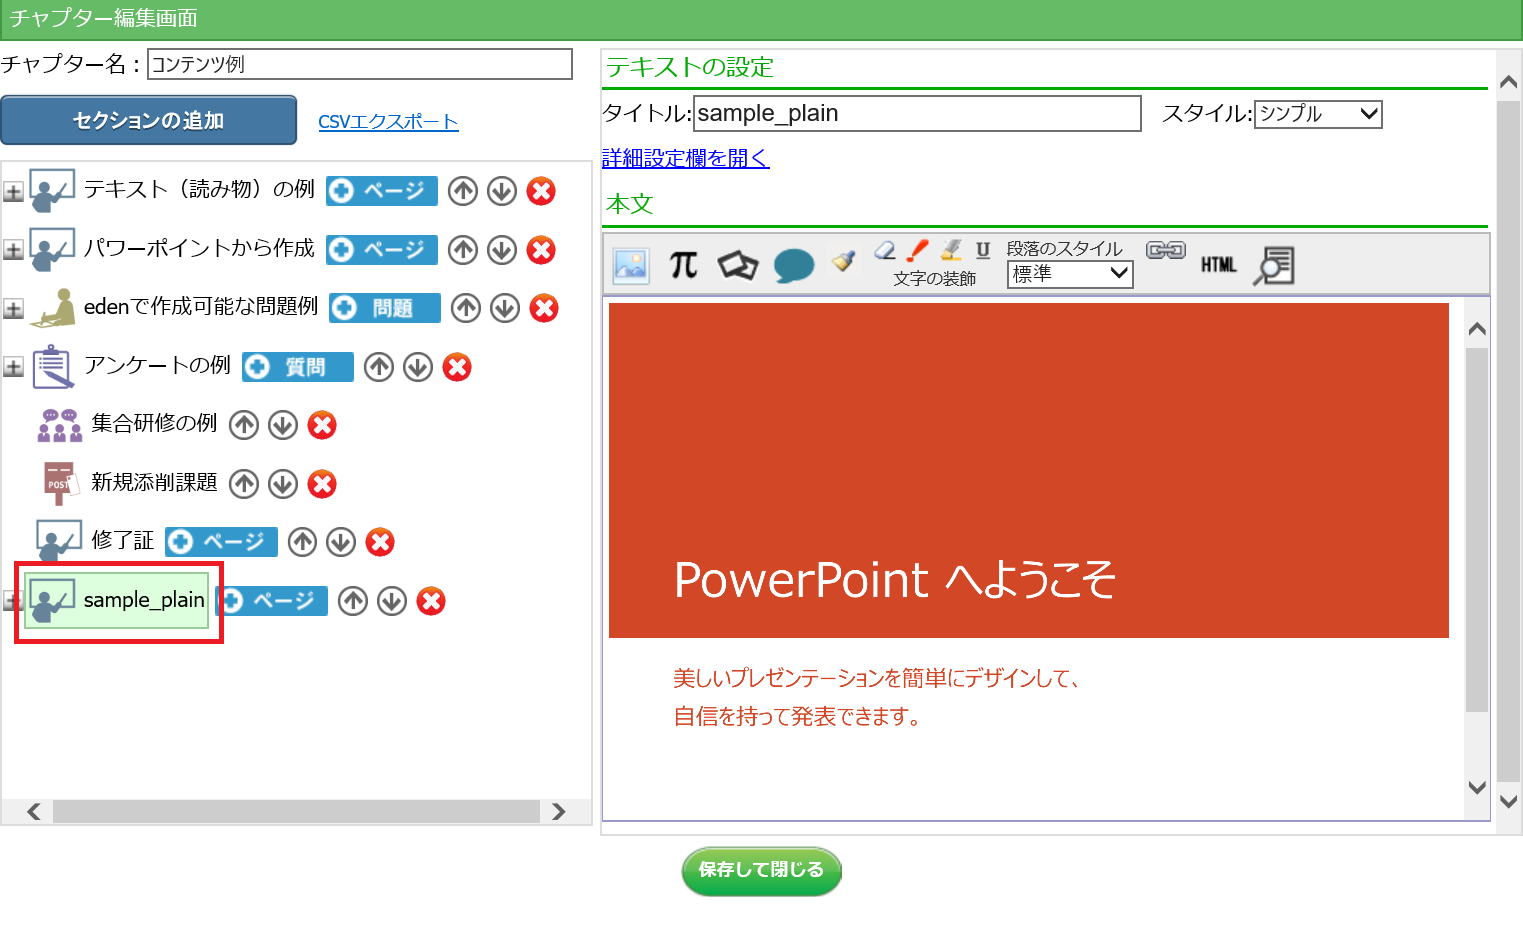Click the 保存して閉じる button
The width and height of the screenshot is (1523, 929).
pos(762,871)
